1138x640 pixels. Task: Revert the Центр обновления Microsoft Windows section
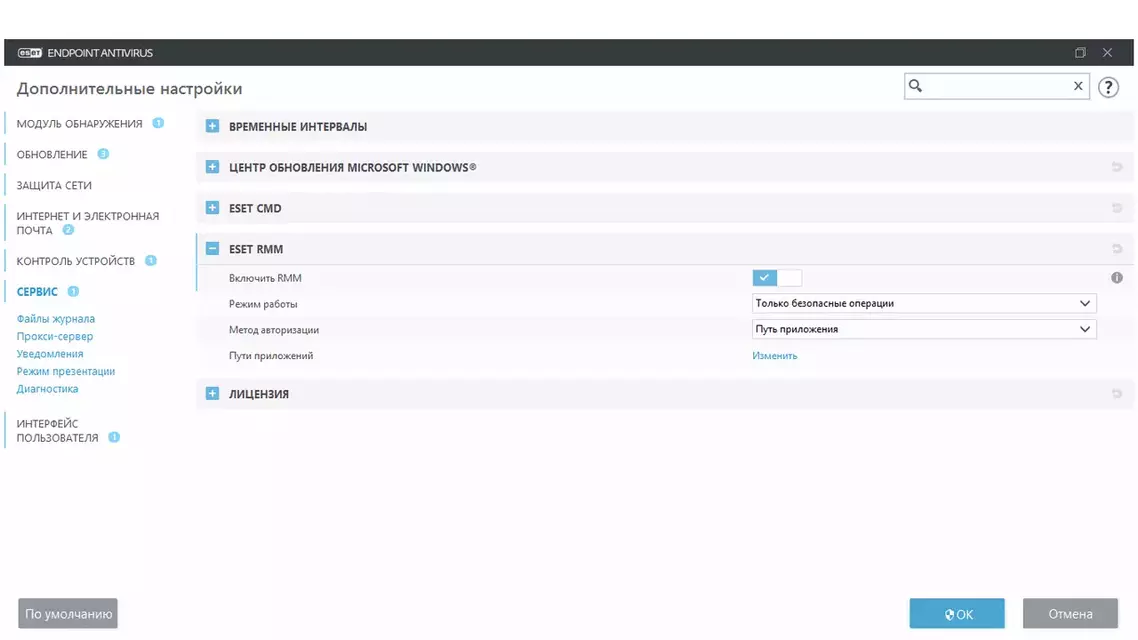(x=1117, y=168)
